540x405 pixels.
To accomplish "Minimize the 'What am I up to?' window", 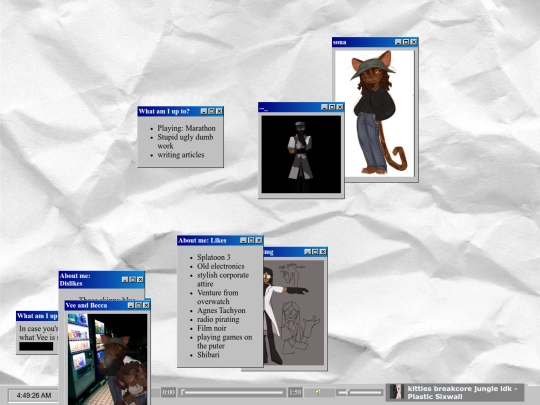I will [x=204, y=111].
